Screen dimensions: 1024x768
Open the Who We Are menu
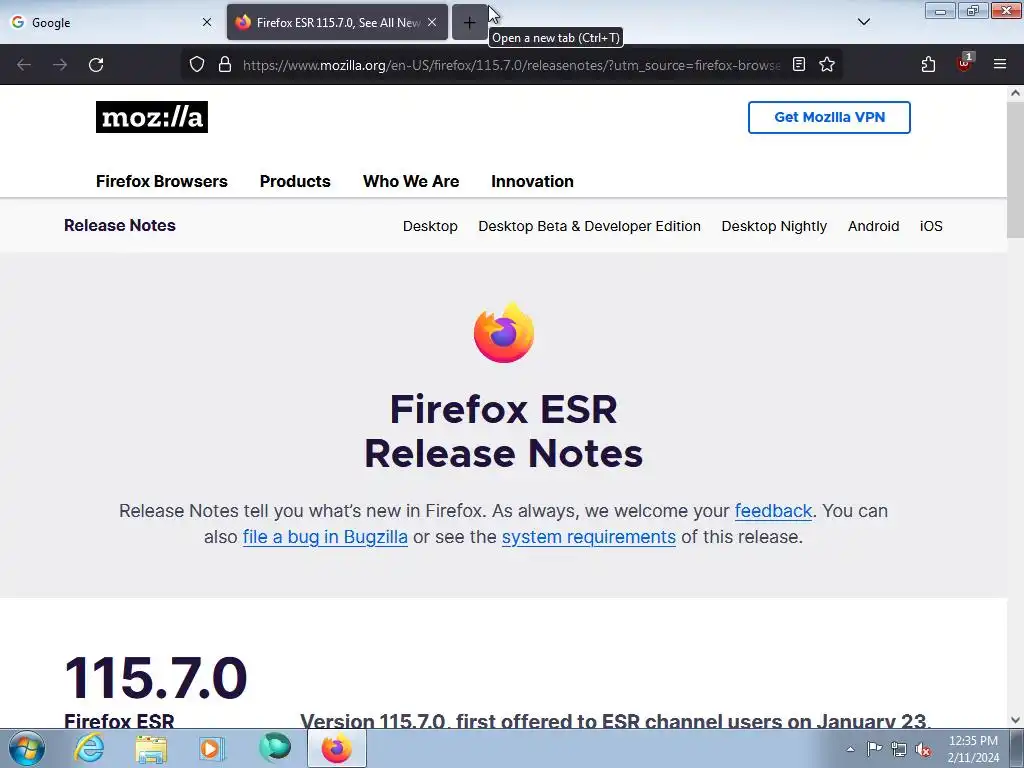tap(411, 182)
